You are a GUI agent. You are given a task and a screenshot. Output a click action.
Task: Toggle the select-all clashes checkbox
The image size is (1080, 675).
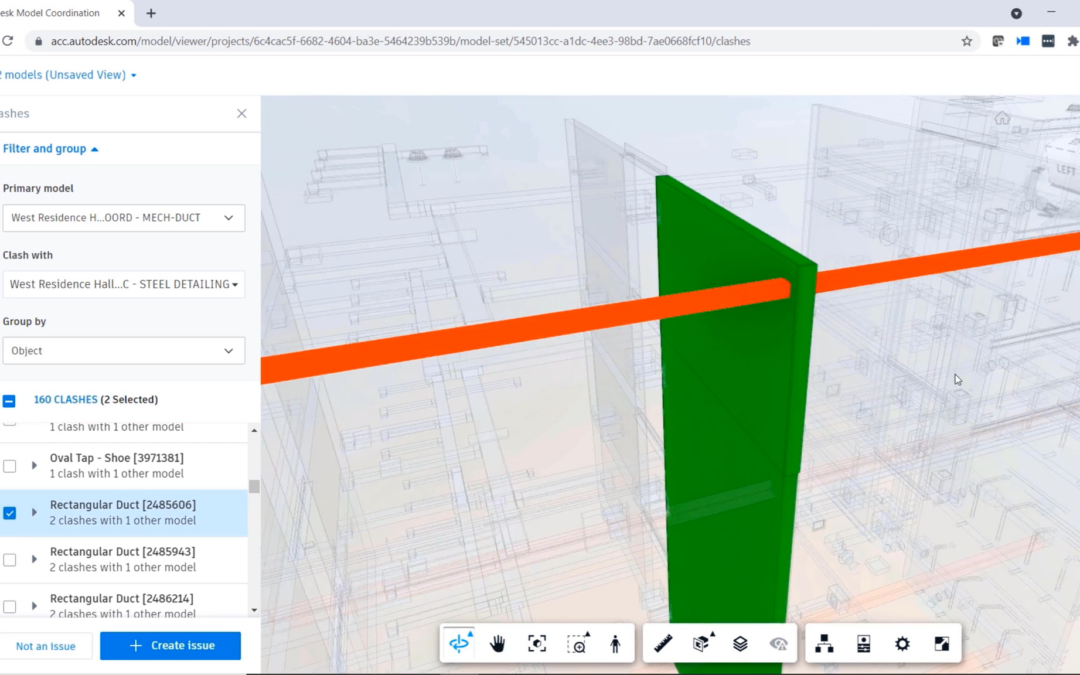[x=11, y=399]
